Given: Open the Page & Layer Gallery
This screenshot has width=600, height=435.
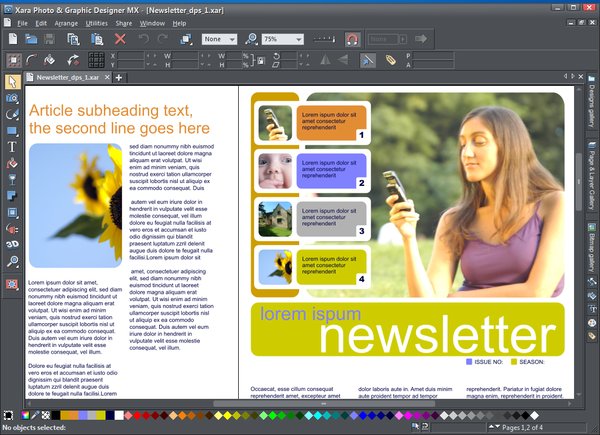Looking at the screenshot, I should (x=592, y=176).
